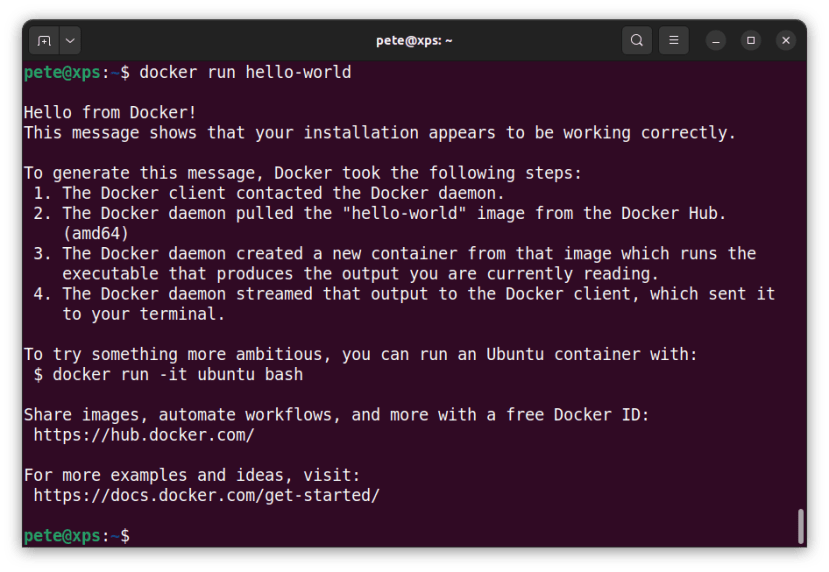Click 'Share images, automate workflows' line
This screenshot has width=829, height=572.
coord(336,414)
